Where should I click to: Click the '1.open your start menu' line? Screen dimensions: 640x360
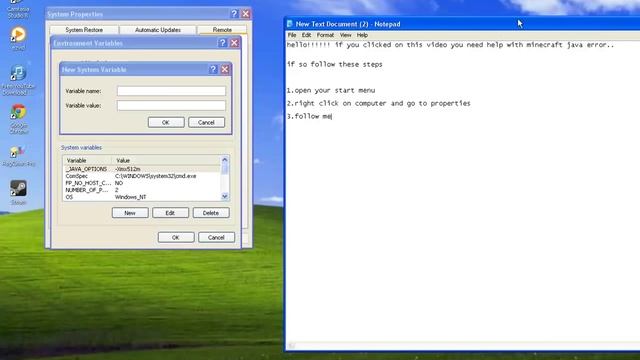click(x=331, y=90)
